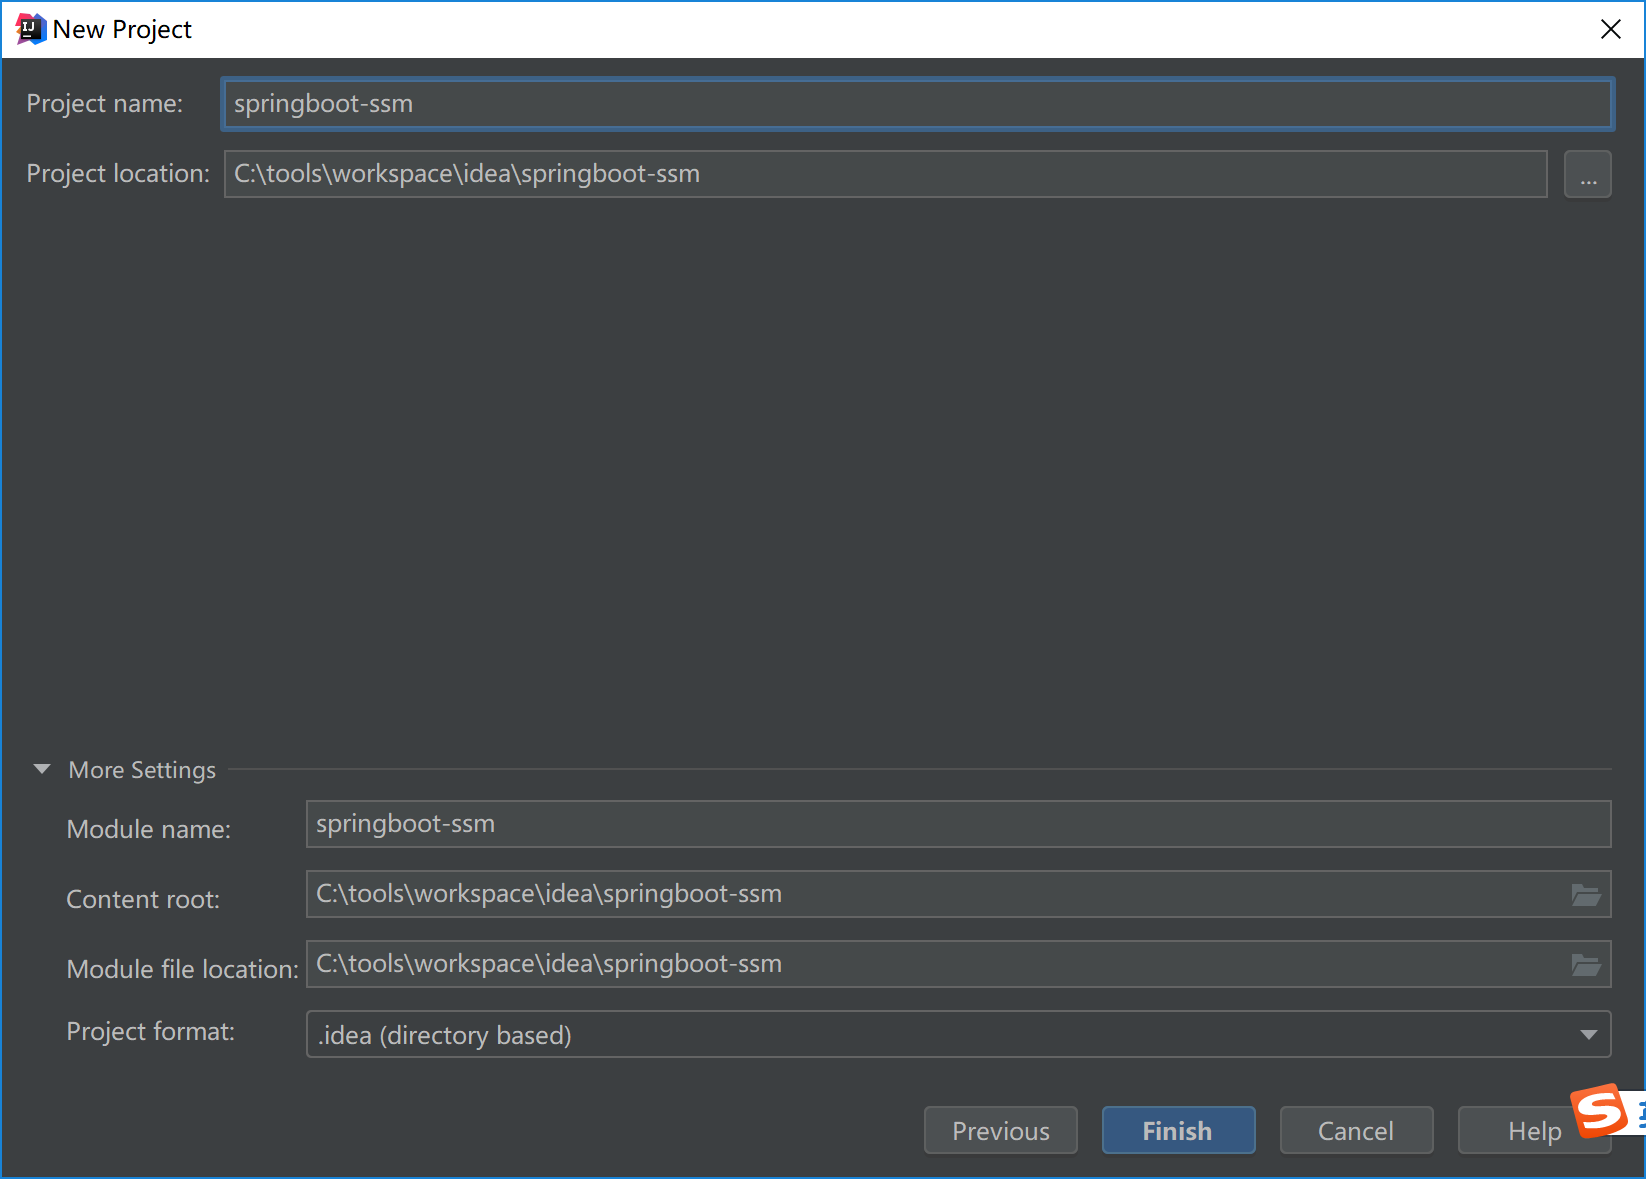Screen dimensions: 1646x1179
Task: Open the browse button for project location
Action: coord(1587,174)
